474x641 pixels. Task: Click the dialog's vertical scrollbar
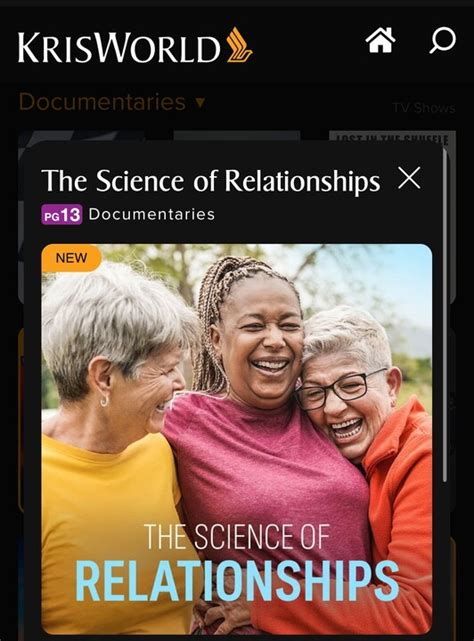tap(445, 319)
